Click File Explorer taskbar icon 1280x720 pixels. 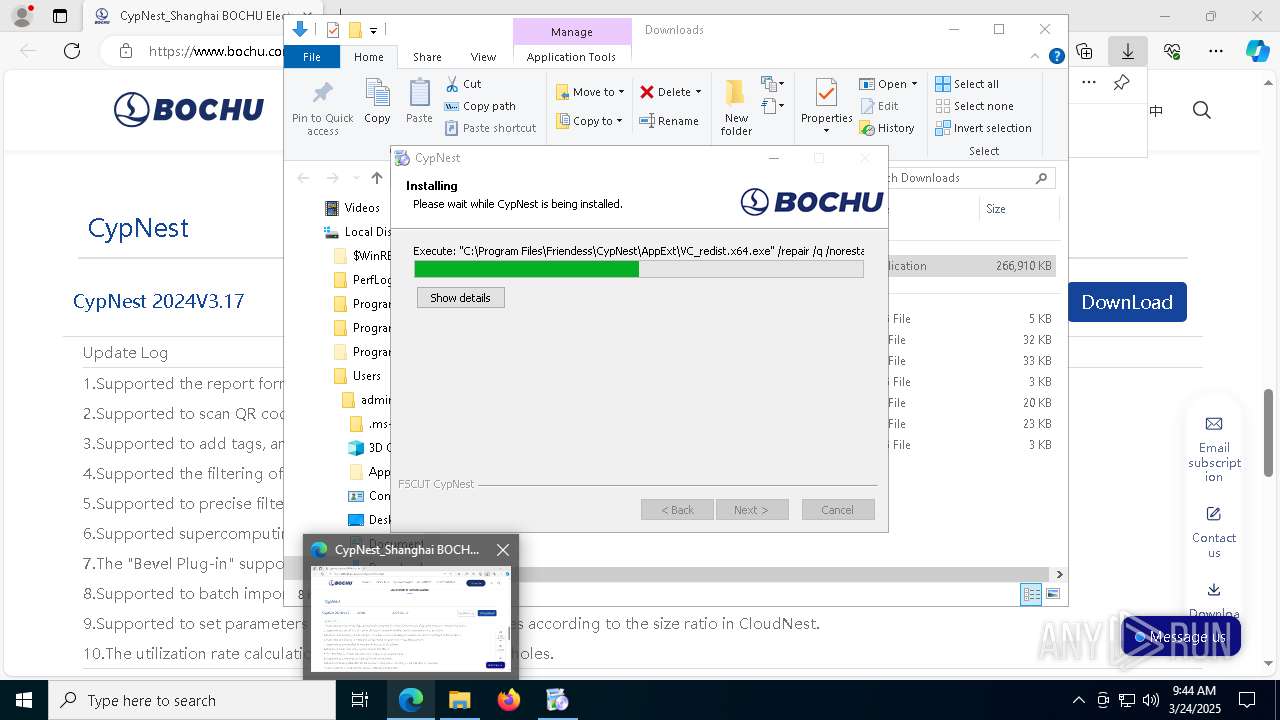(x=459, y=700)
